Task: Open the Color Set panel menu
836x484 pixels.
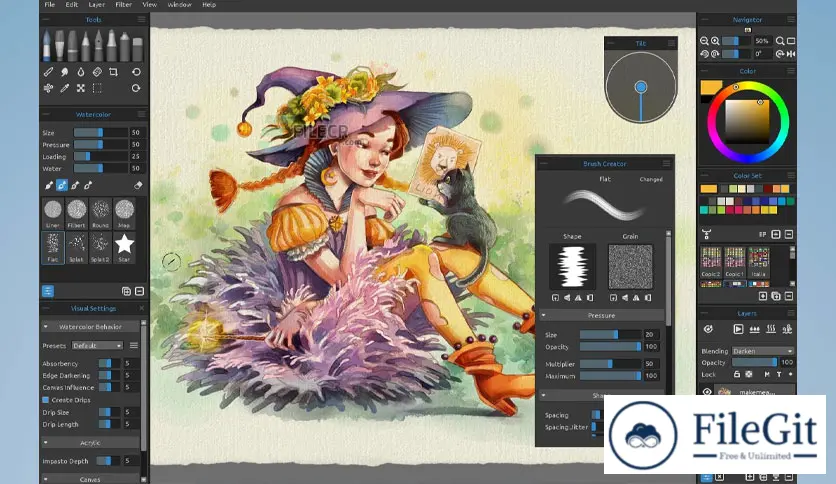Action: tap(791, 175)
